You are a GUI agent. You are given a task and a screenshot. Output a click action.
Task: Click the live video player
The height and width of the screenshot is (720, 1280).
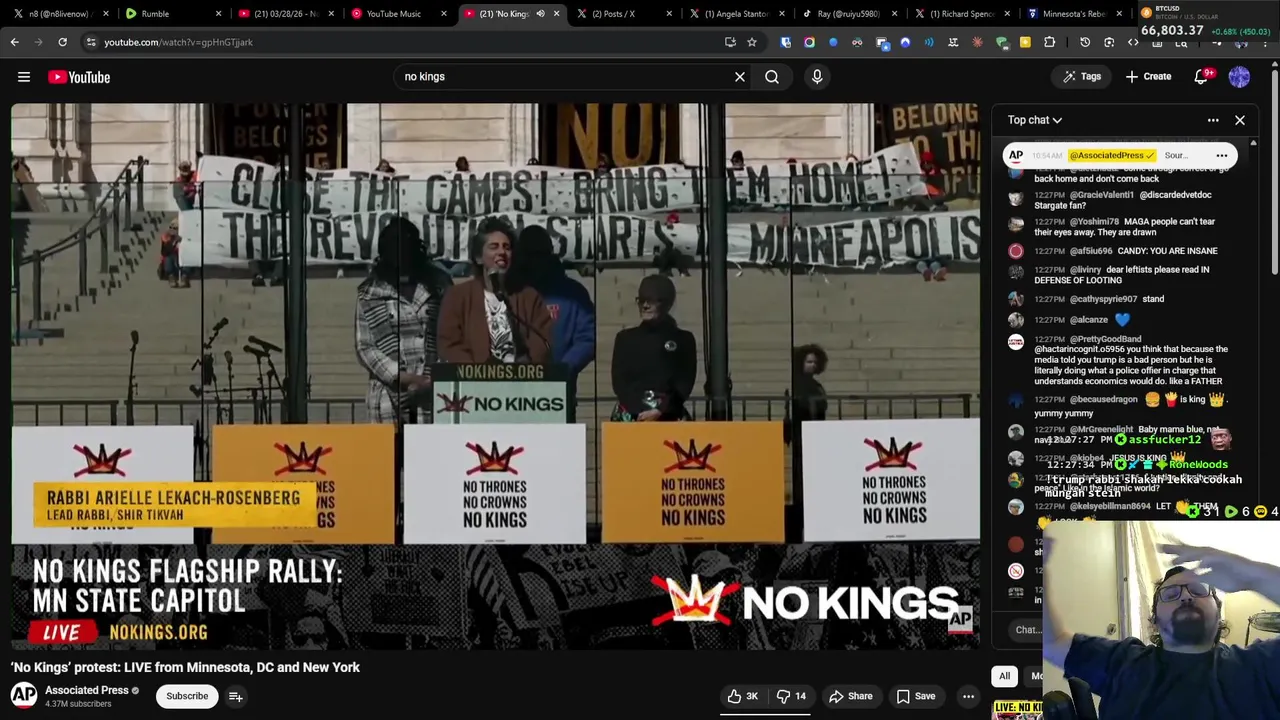(x=496, y=376)
